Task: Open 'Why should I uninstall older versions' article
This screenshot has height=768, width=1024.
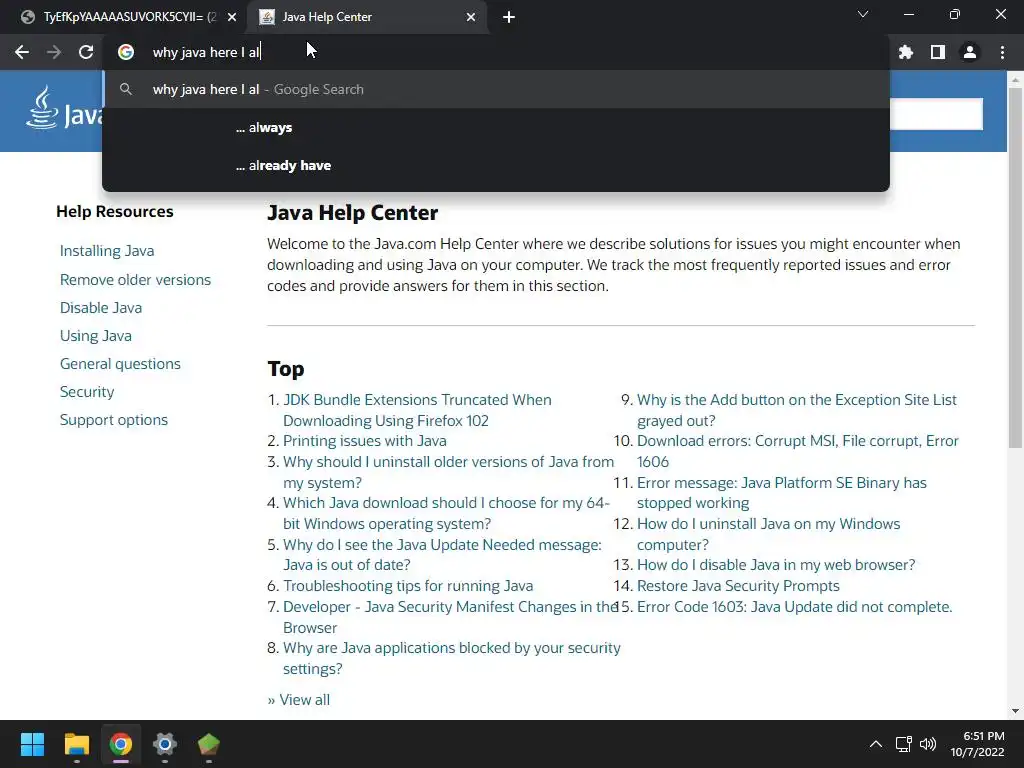Action: pyautogui.click(x=448, y=472)
